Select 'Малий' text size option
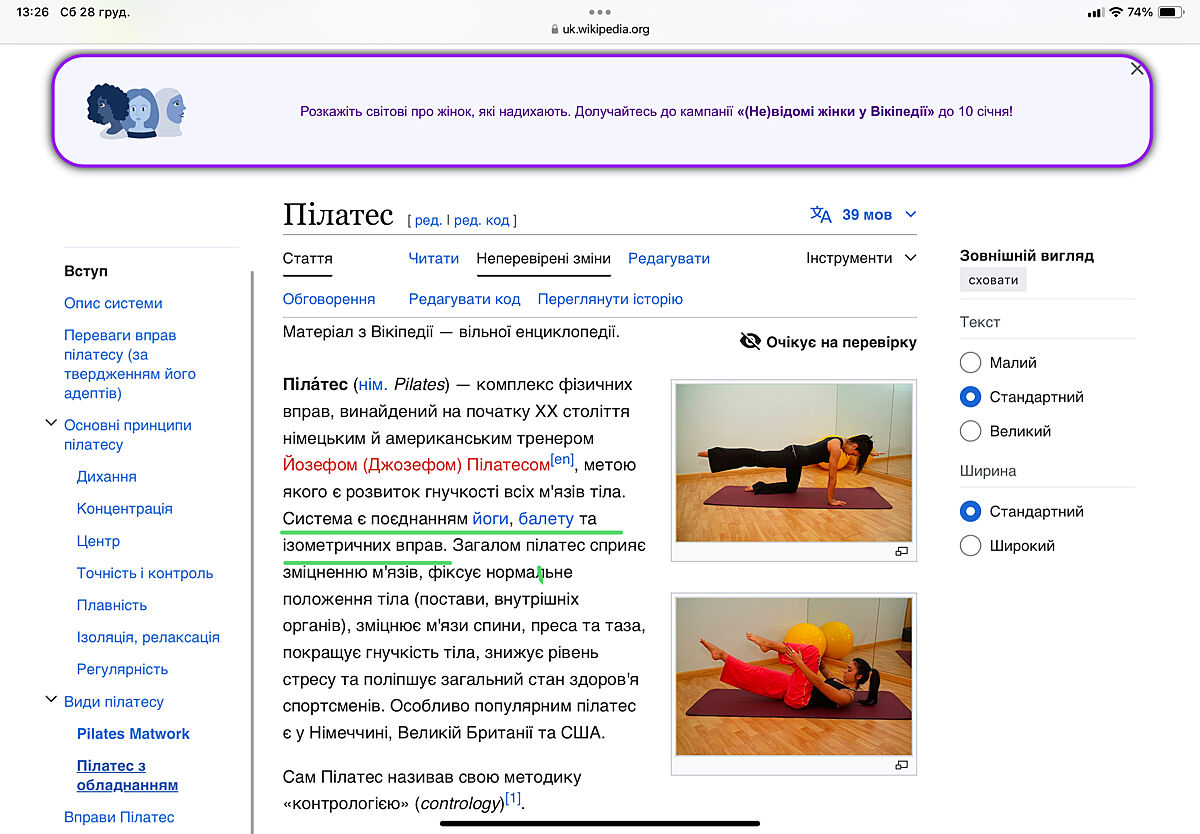 (x=970, y=363)
